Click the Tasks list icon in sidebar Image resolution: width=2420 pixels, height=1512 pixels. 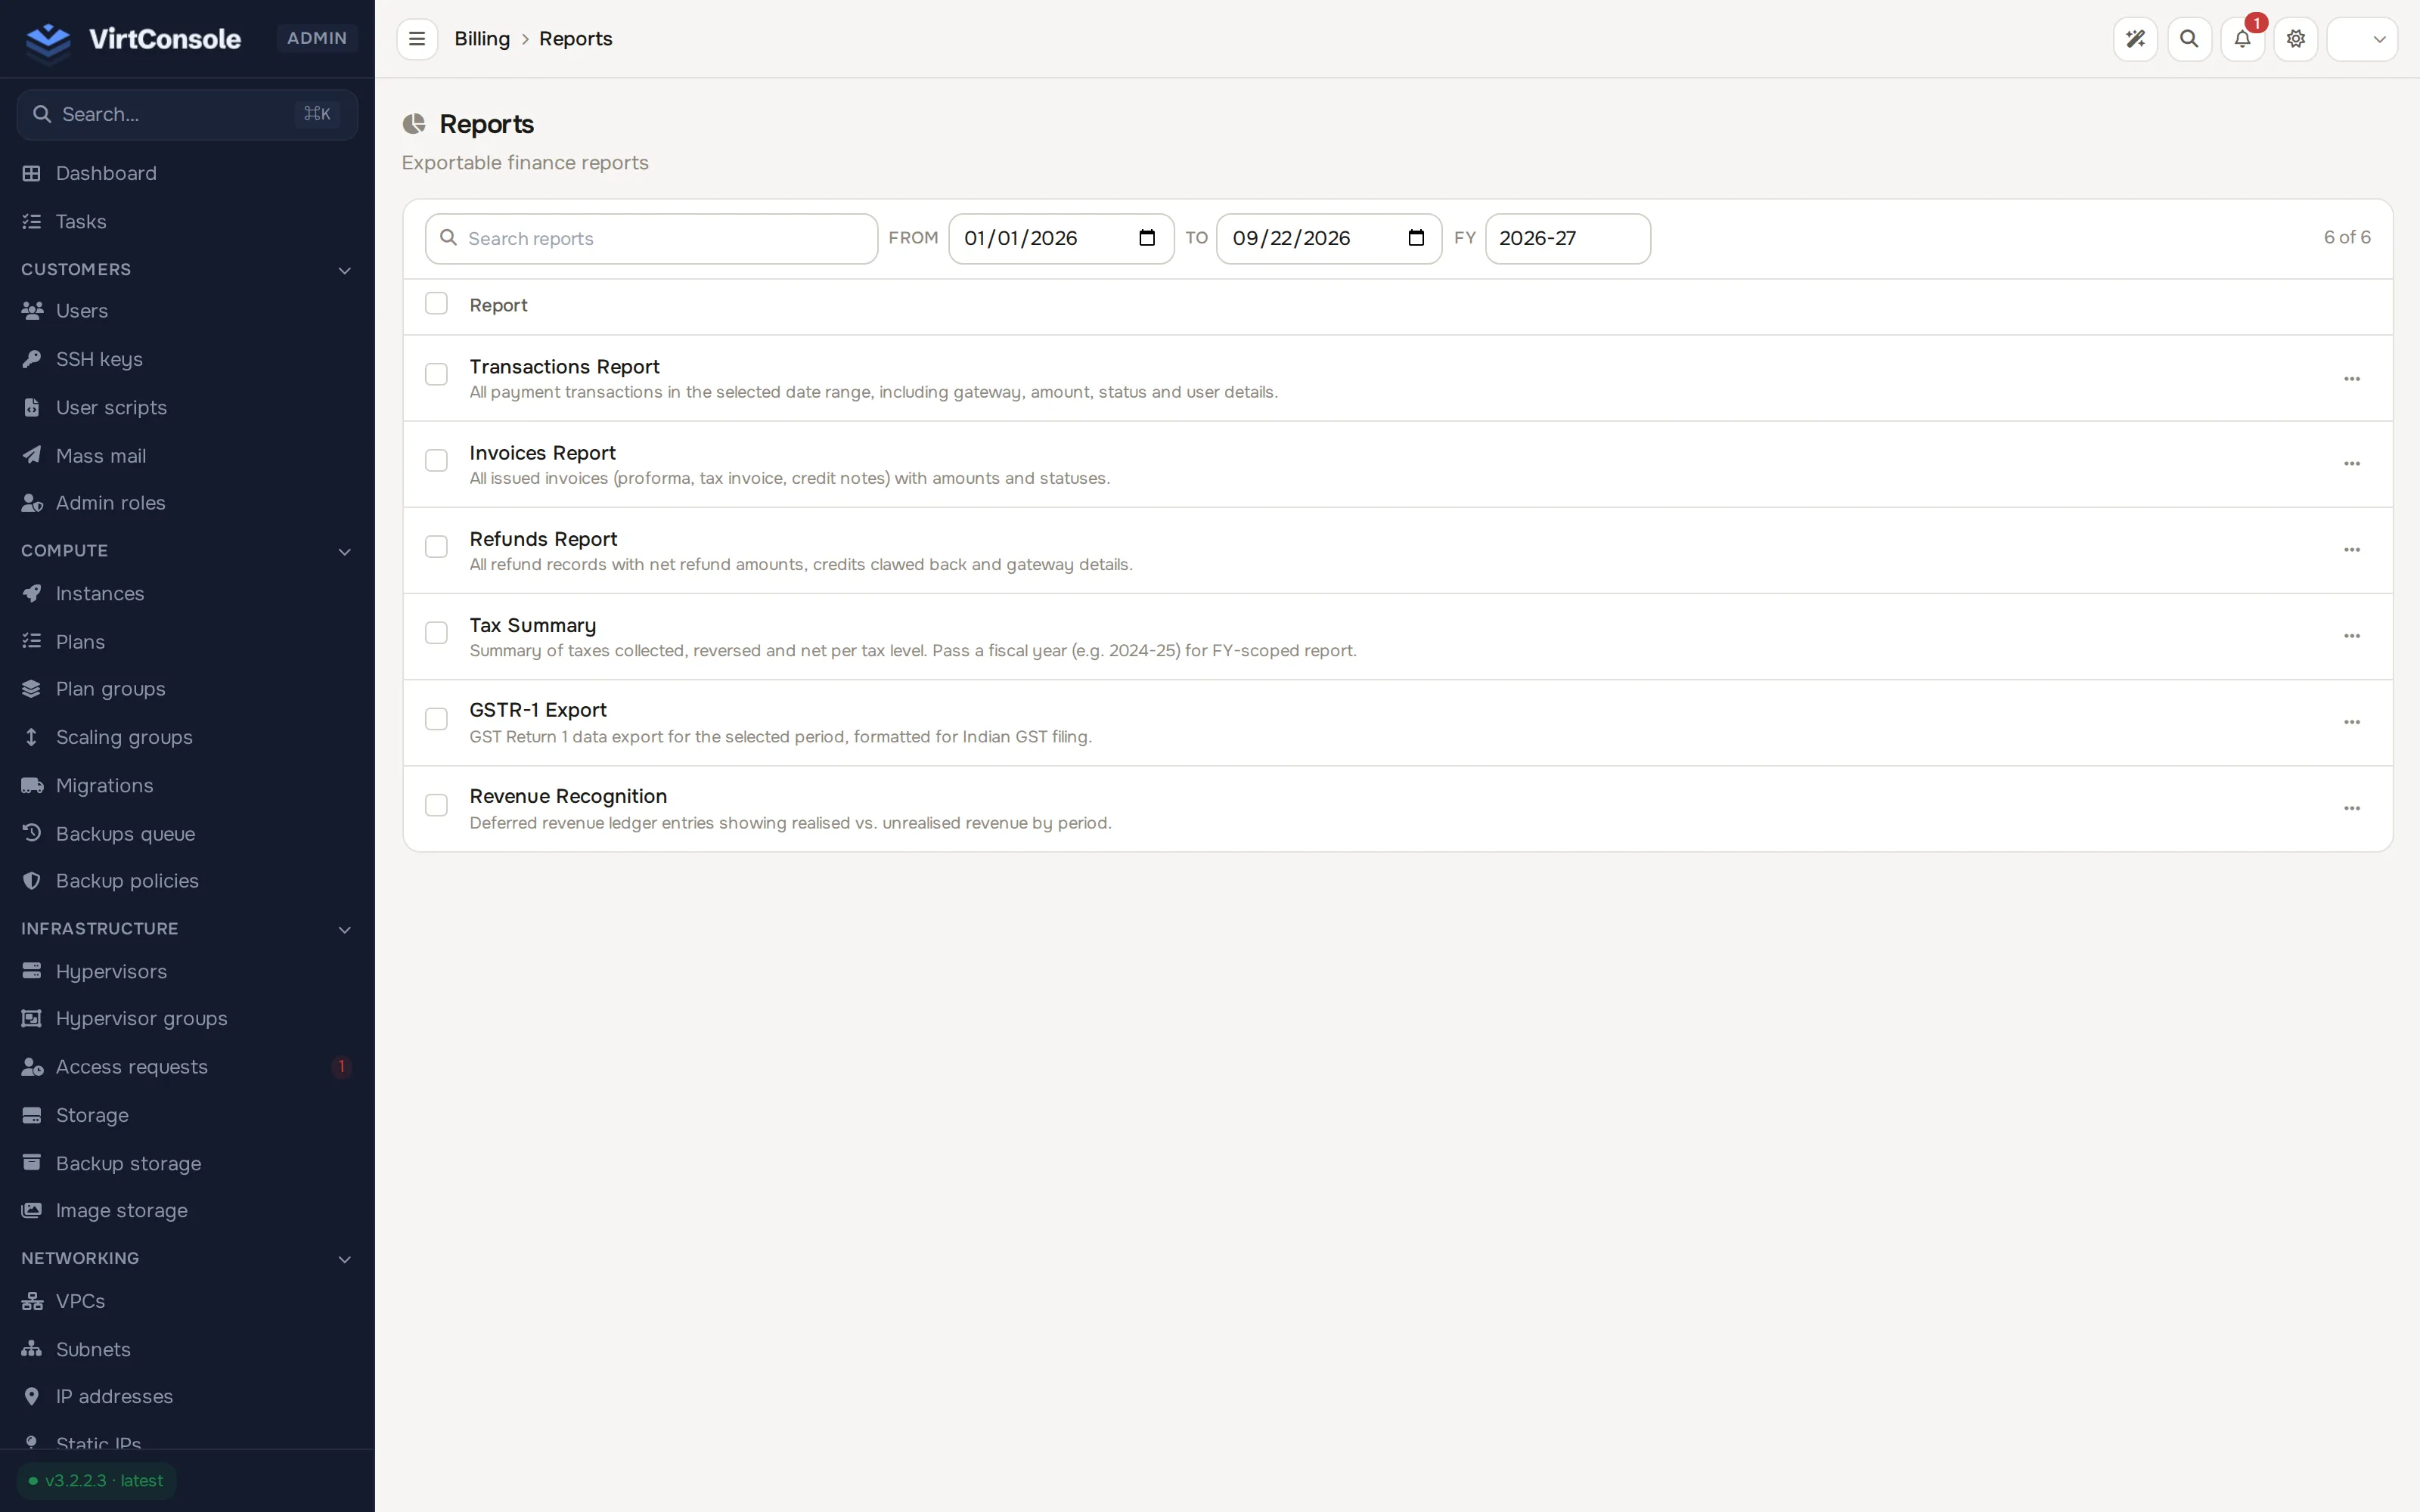point(32,221)
